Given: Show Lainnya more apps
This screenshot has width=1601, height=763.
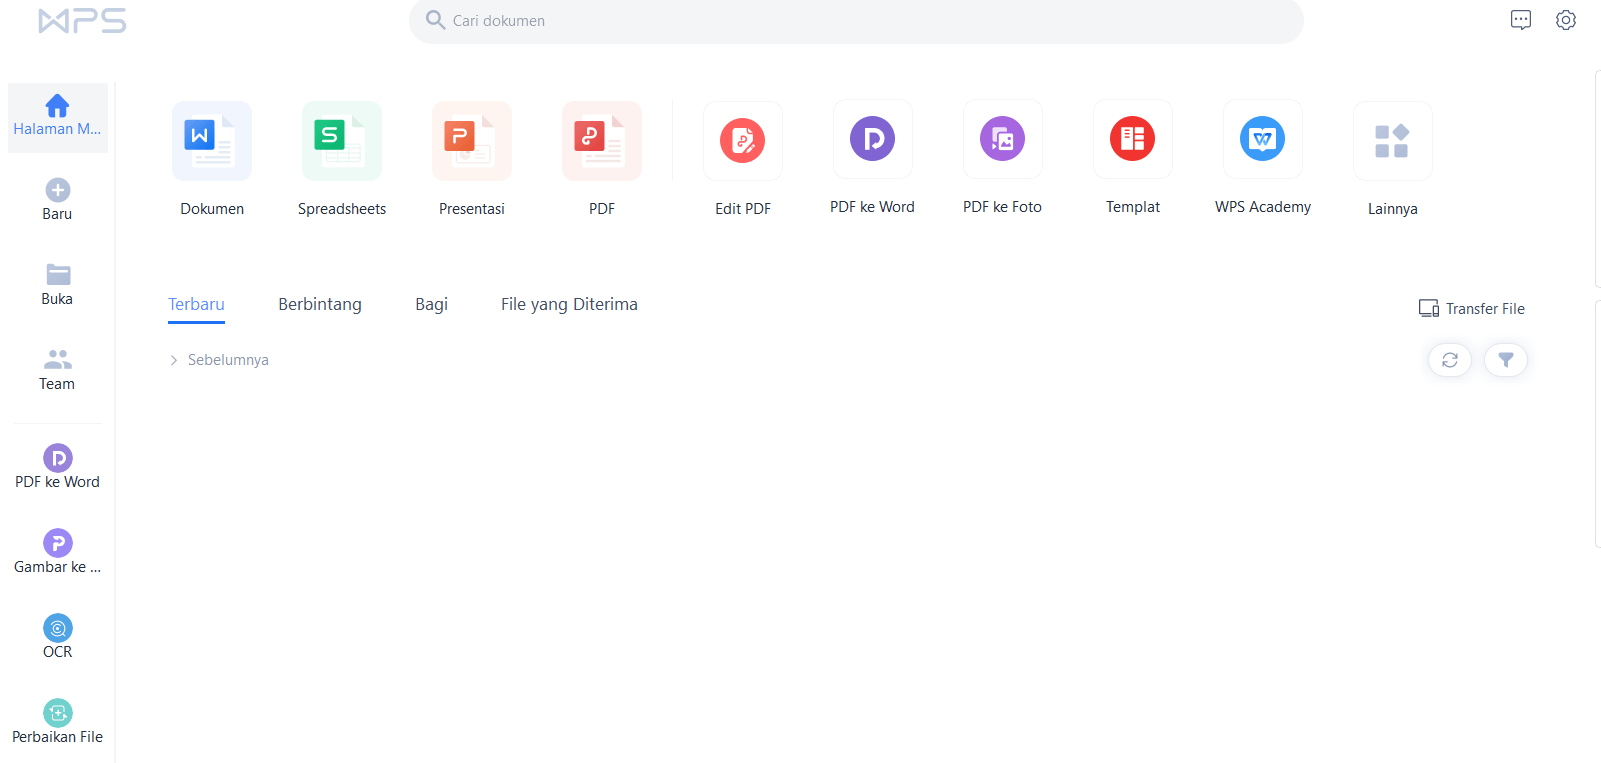Looking at the screenshot, I should [1392, 142].
